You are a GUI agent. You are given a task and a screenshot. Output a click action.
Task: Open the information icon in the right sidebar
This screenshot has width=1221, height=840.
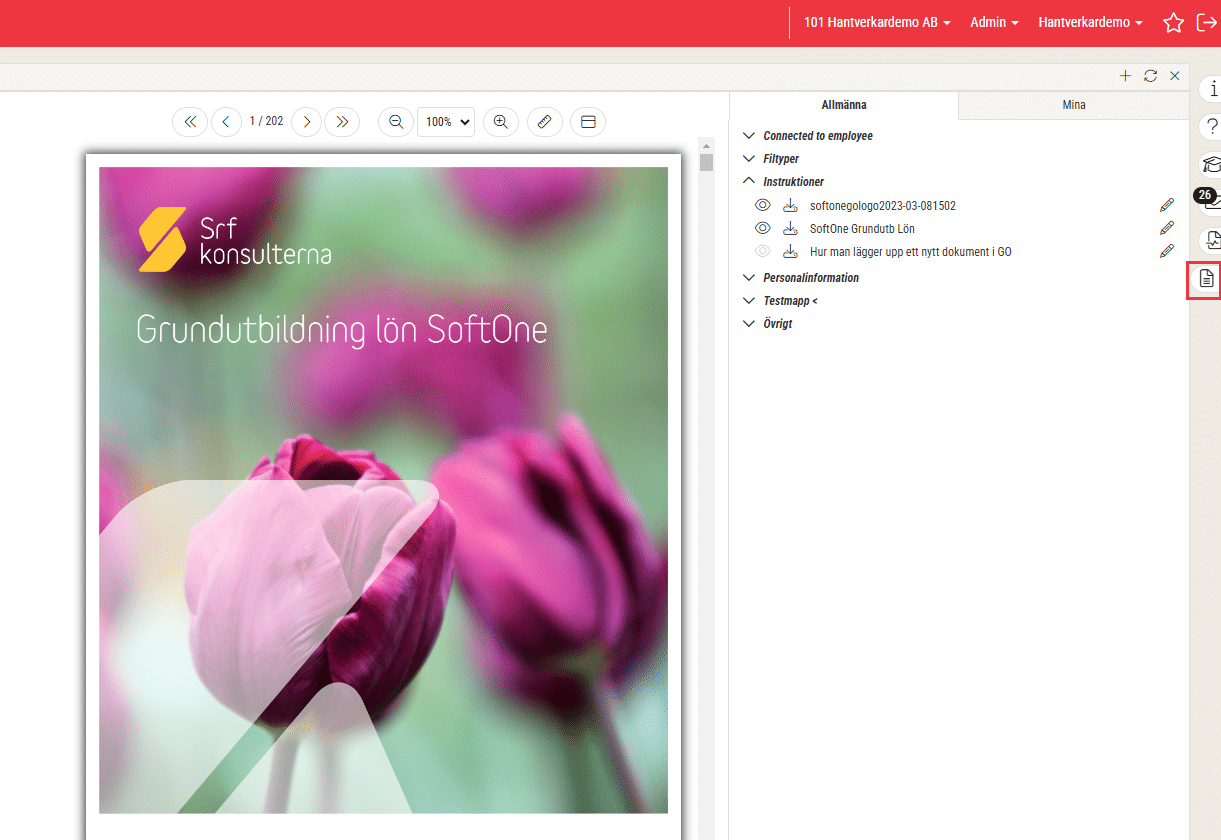1210,89
